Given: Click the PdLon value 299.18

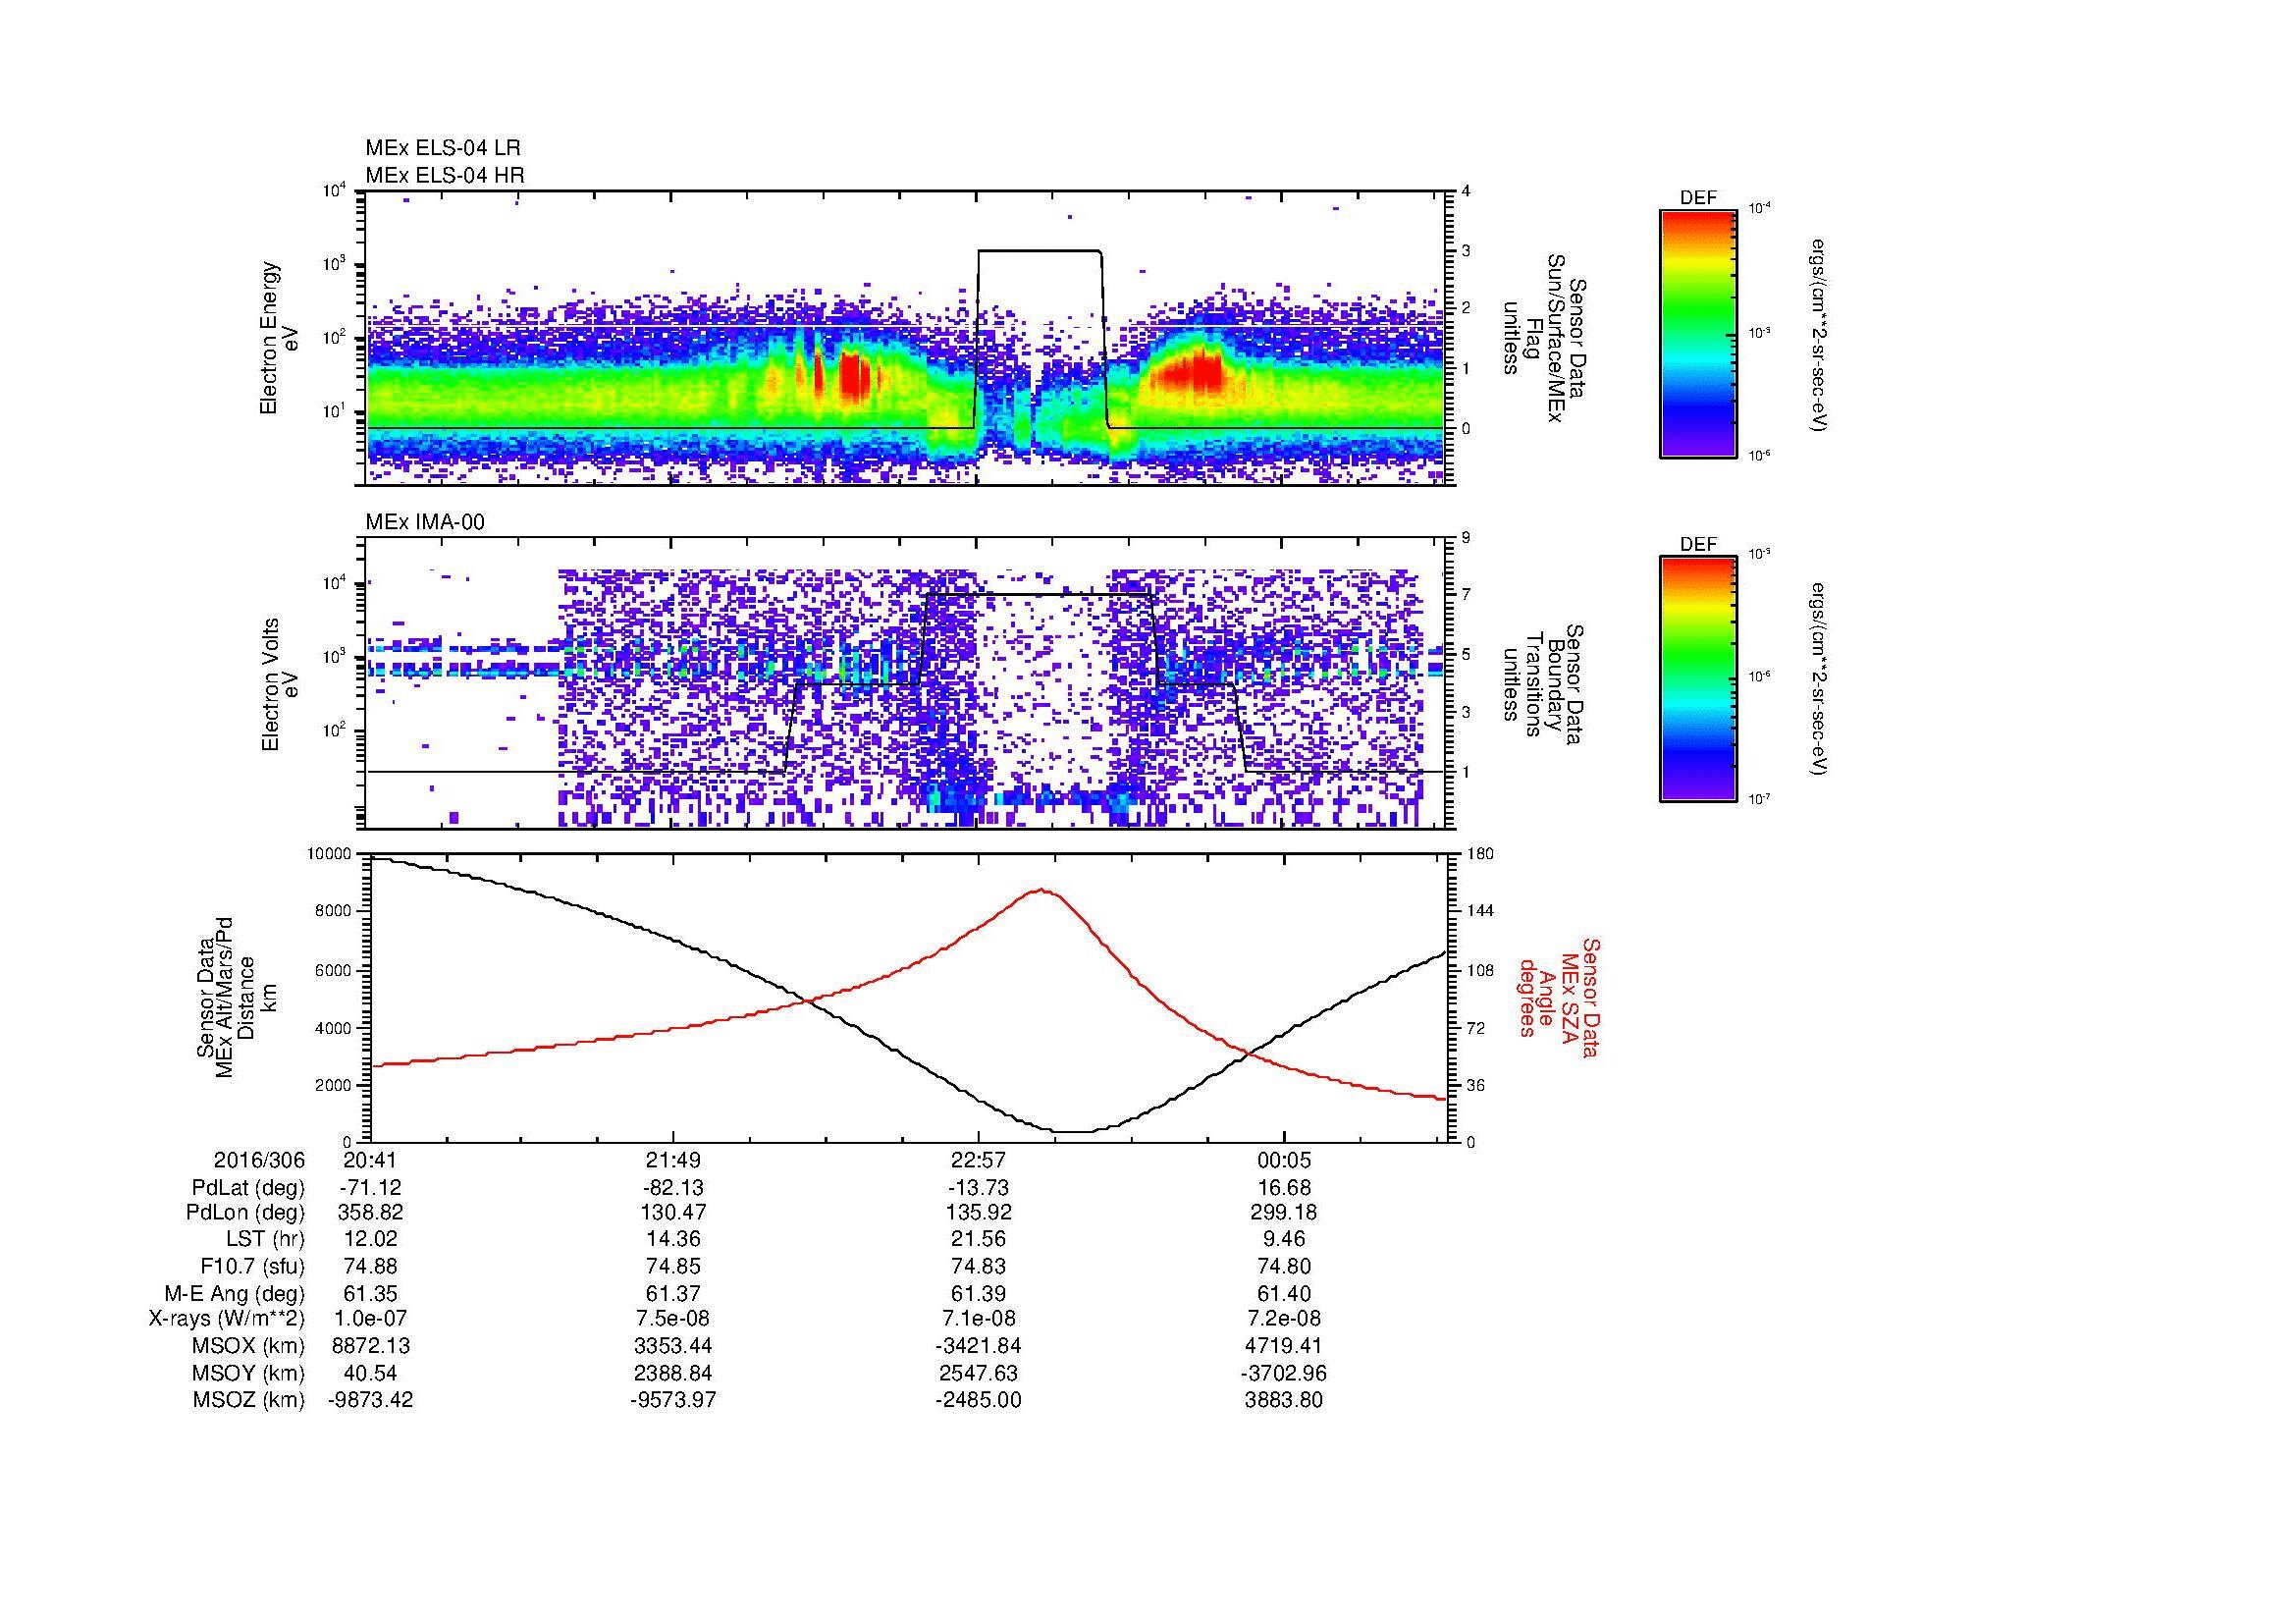Looking at the screenshot, I should (x=1284, y=1213).
